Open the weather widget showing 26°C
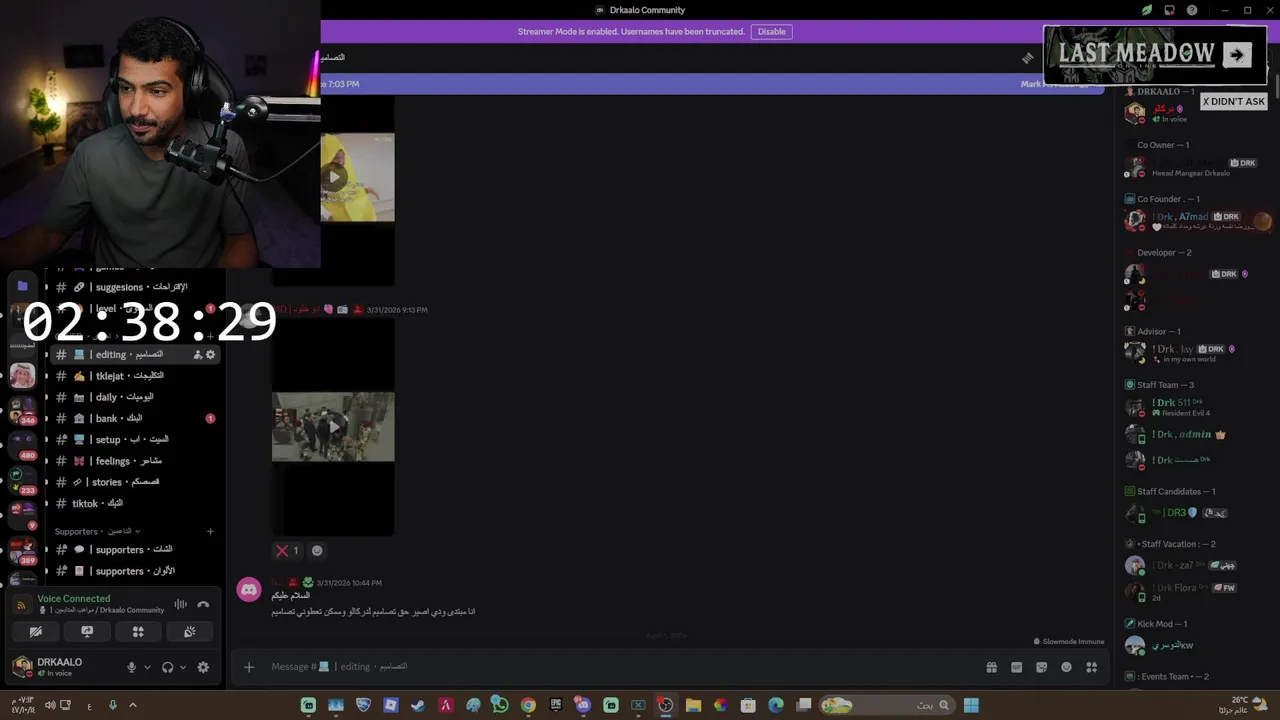 (1245, 705)
